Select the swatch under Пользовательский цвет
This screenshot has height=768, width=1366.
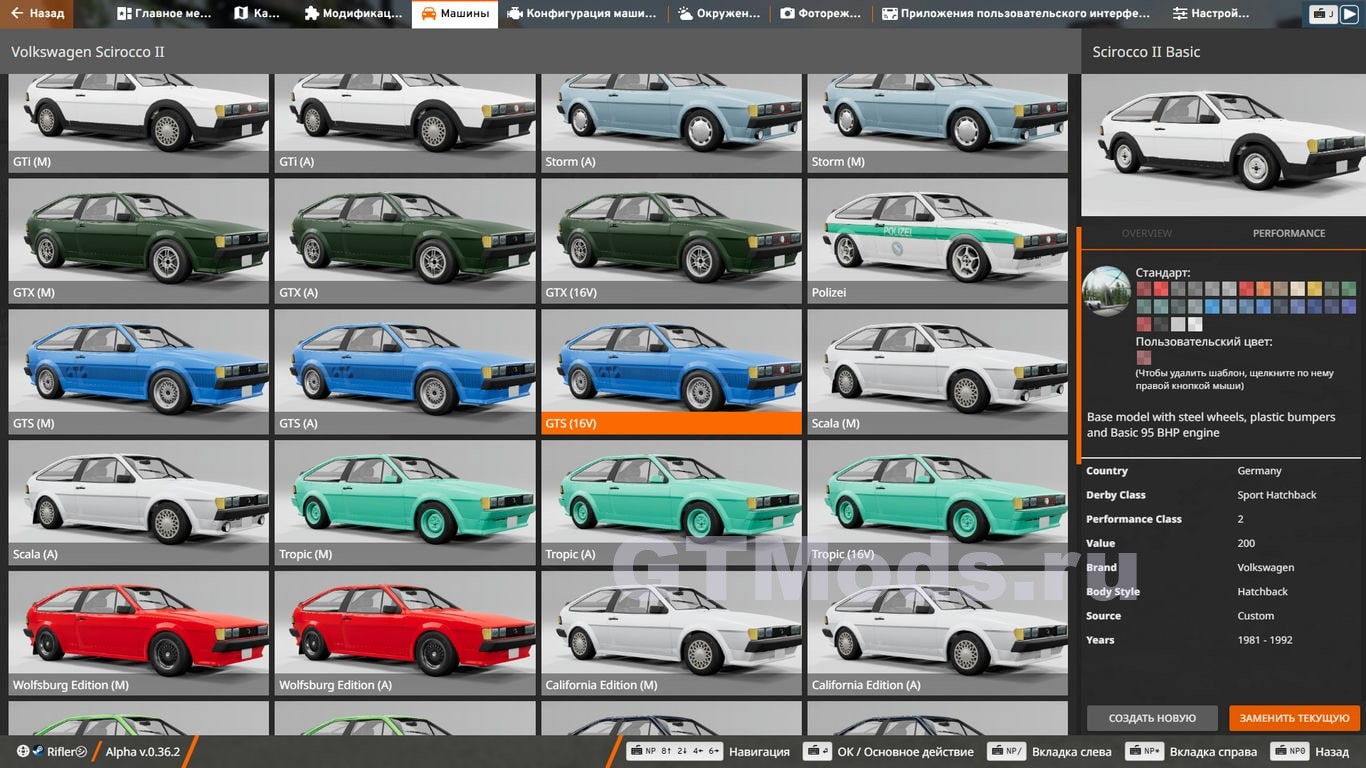[1144, 358]
